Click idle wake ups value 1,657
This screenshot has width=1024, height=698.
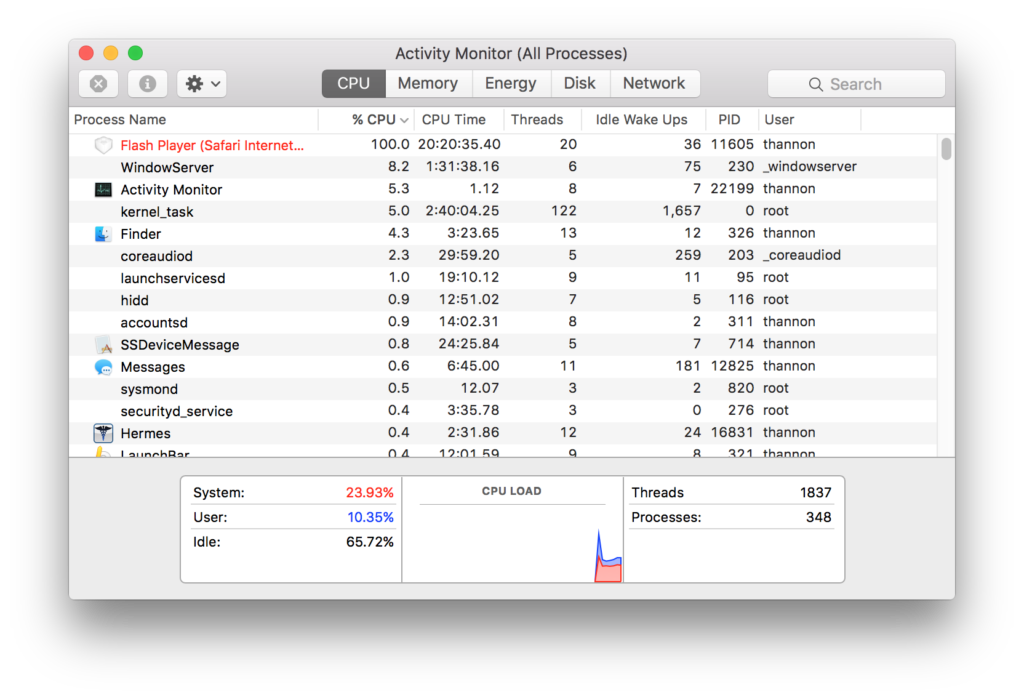pos(681,211)
